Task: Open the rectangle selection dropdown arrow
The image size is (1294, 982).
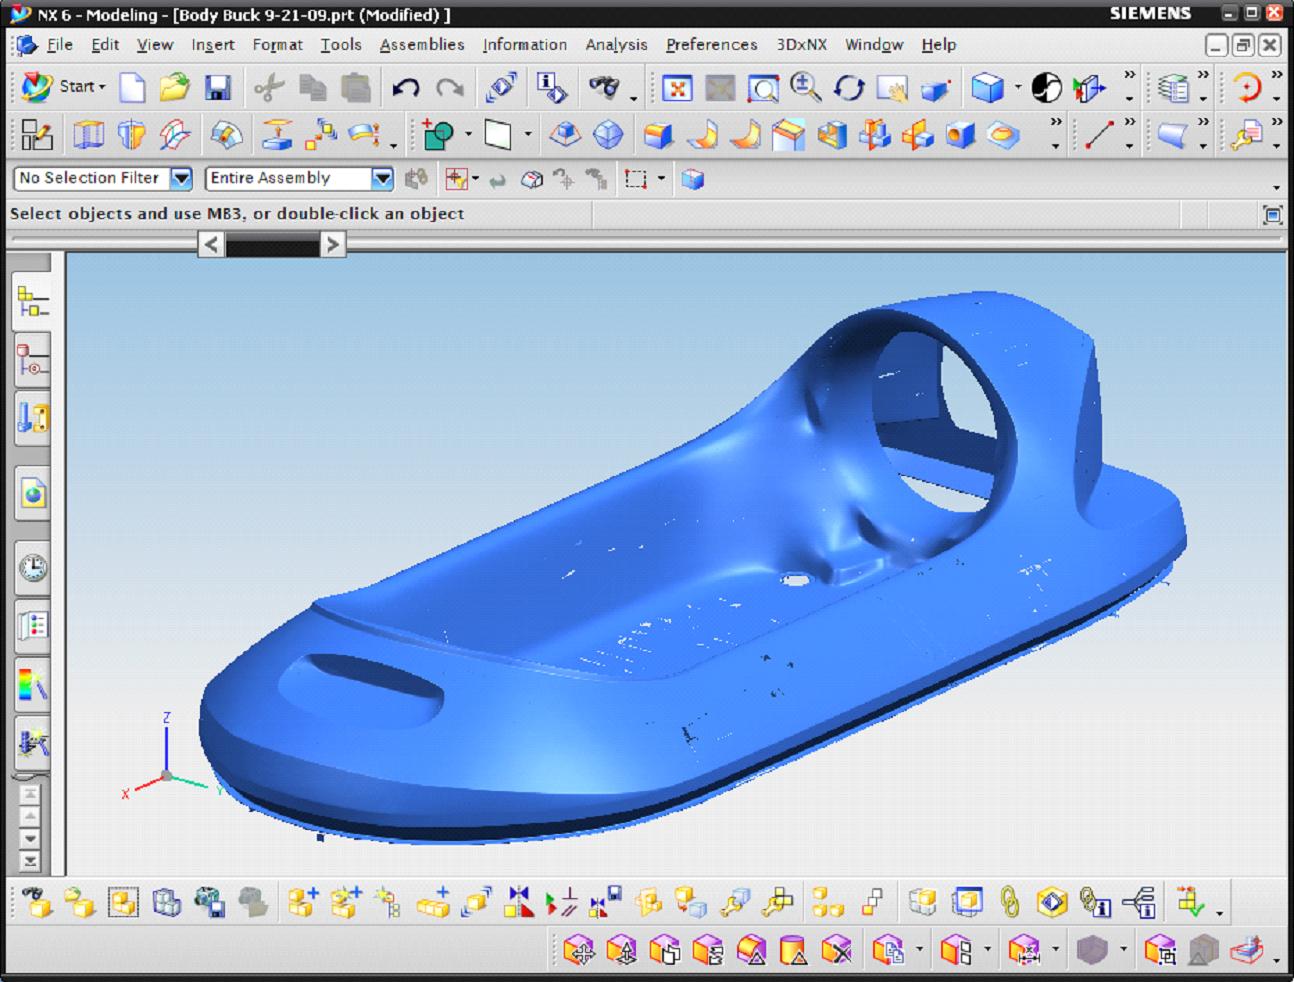Action: tap(661, 179)
